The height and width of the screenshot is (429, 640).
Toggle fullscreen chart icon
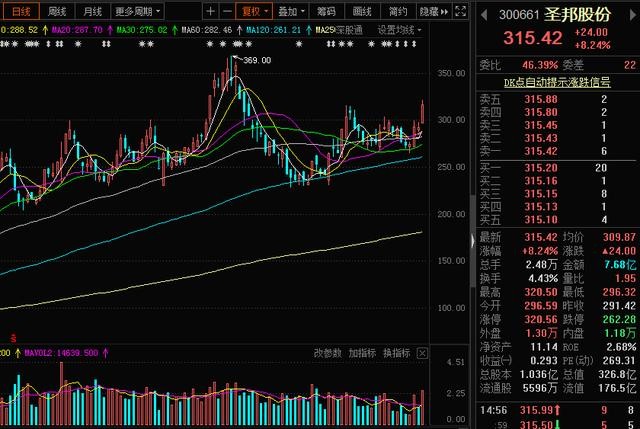click(460, 11)
